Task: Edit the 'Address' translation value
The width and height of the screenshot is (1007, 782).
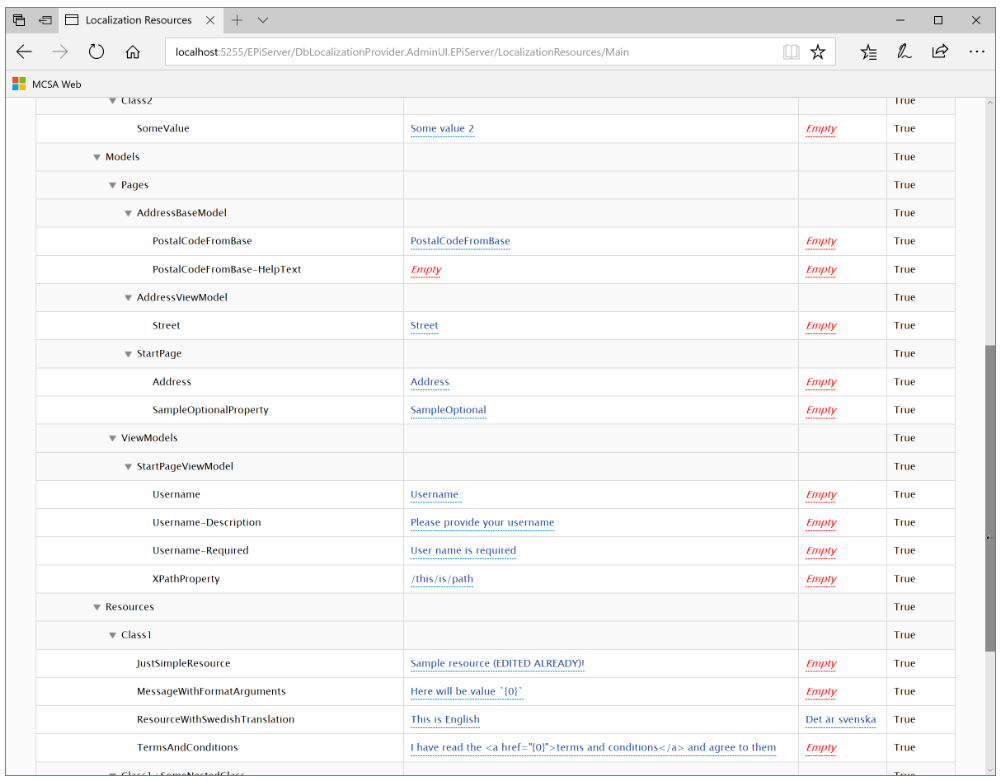Action: 430,382
